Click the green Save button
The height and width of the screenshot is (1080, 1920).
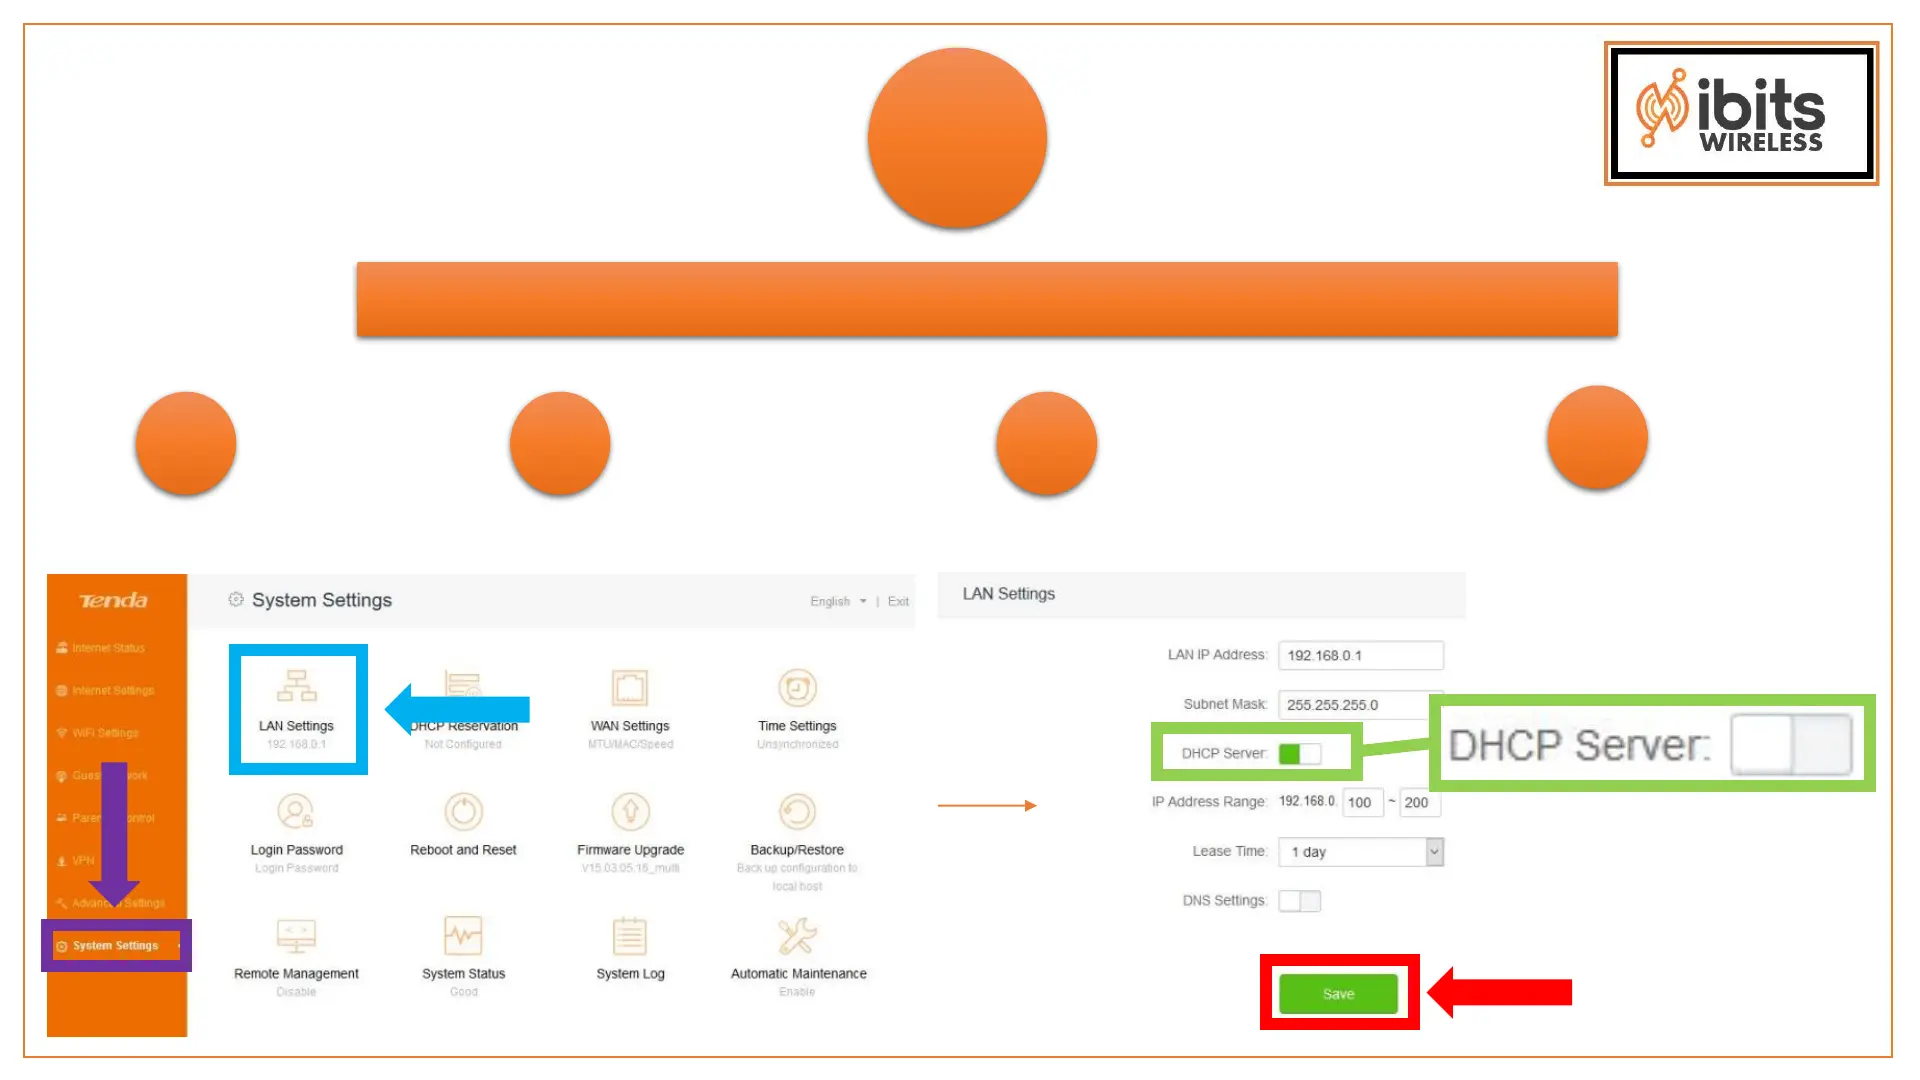click(x=1338, y=994)
